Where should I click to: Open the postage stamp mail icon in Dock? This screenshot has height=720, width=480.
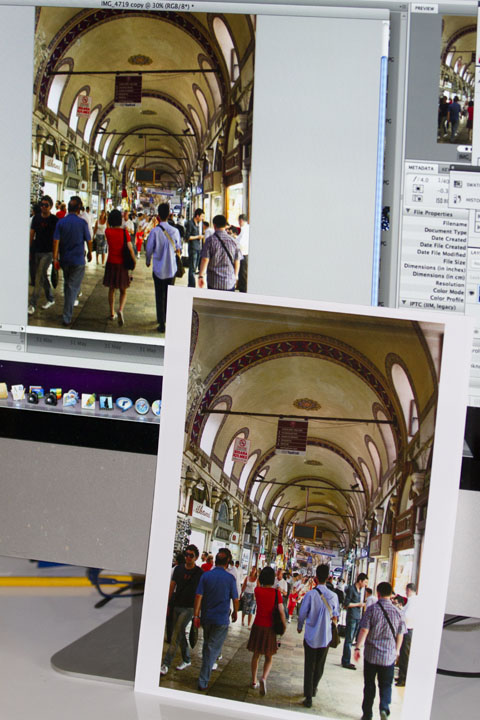point(70,398)
